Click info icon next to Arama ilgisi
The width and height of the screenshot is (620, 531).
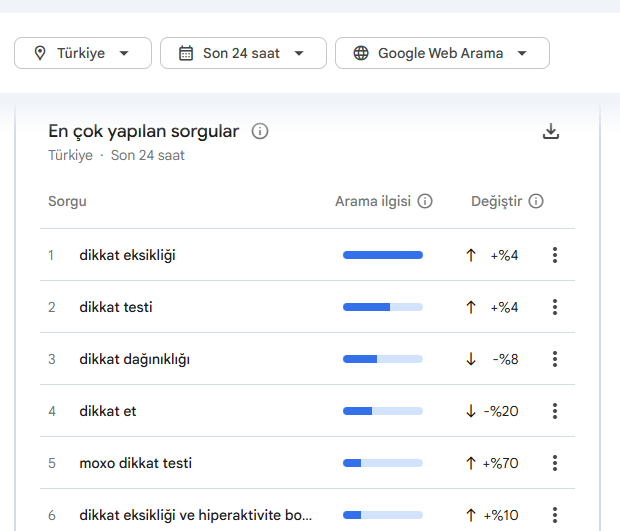pyautogui.click(x=425, y=202)
